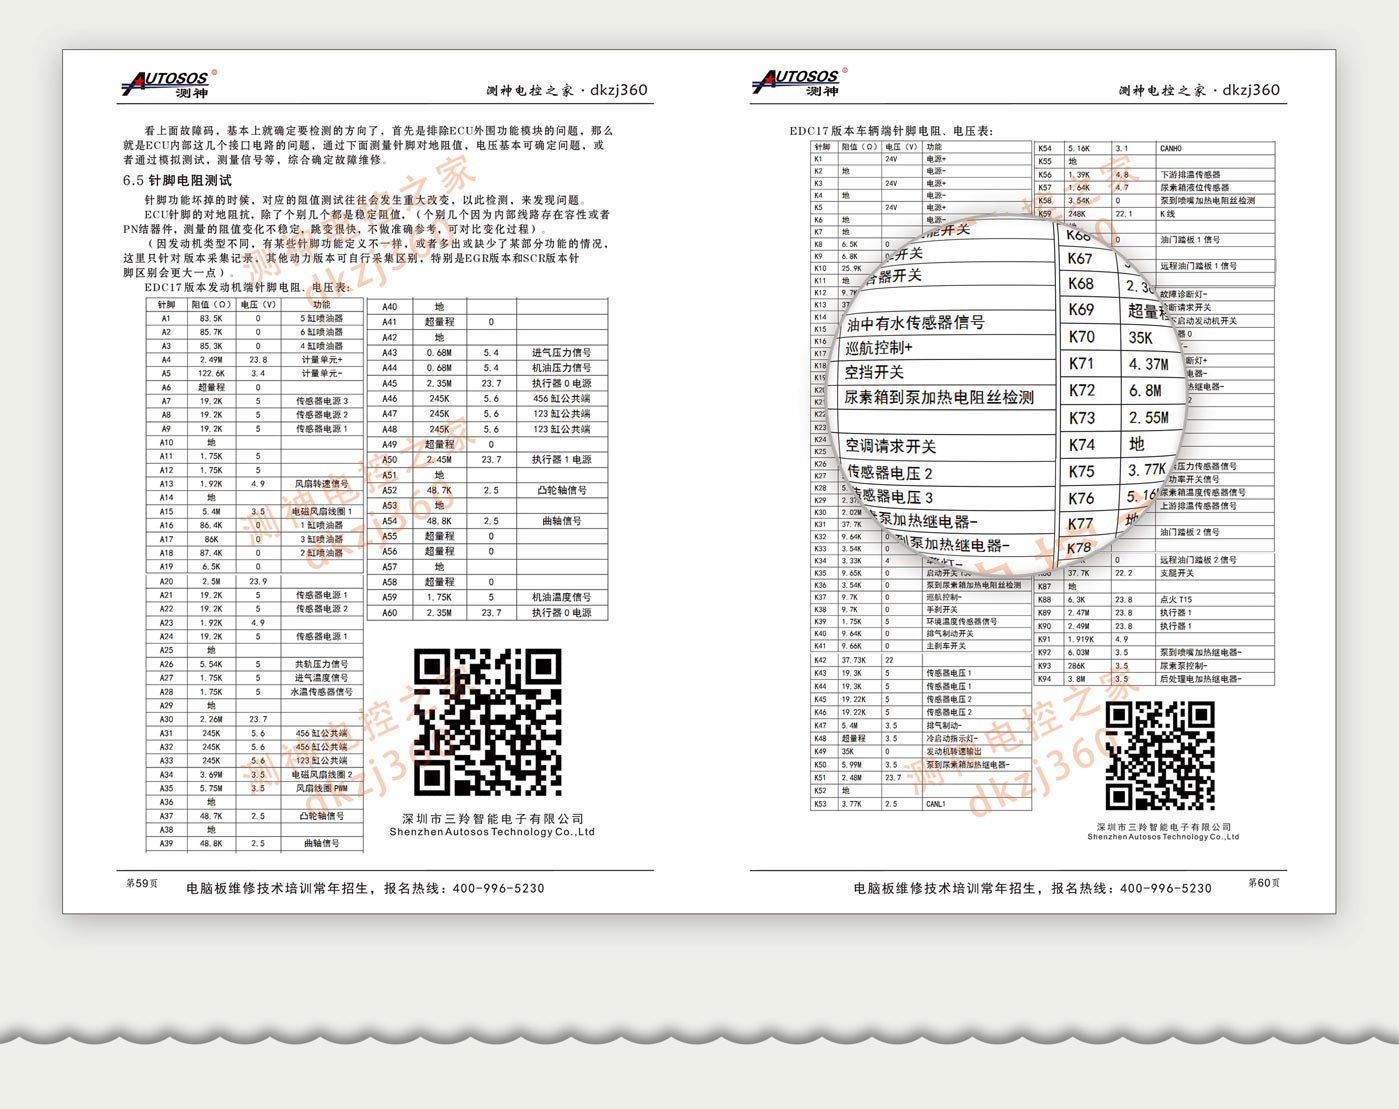Click the magnified 尿素箱到泵加热电阻丝检测 entry

pos(938,397)
